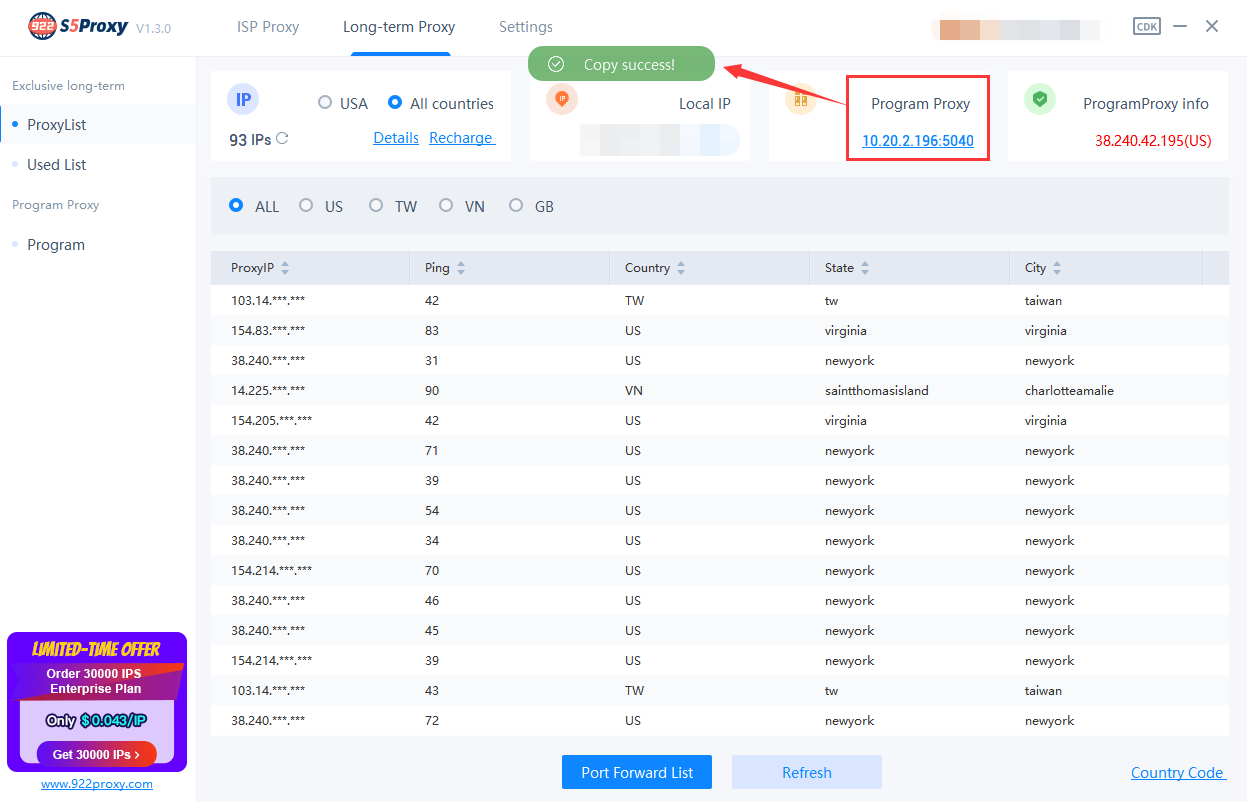Close the S5Proxy window
This screenshot has width=1247, height=802.
click(x=1212, y=27)
